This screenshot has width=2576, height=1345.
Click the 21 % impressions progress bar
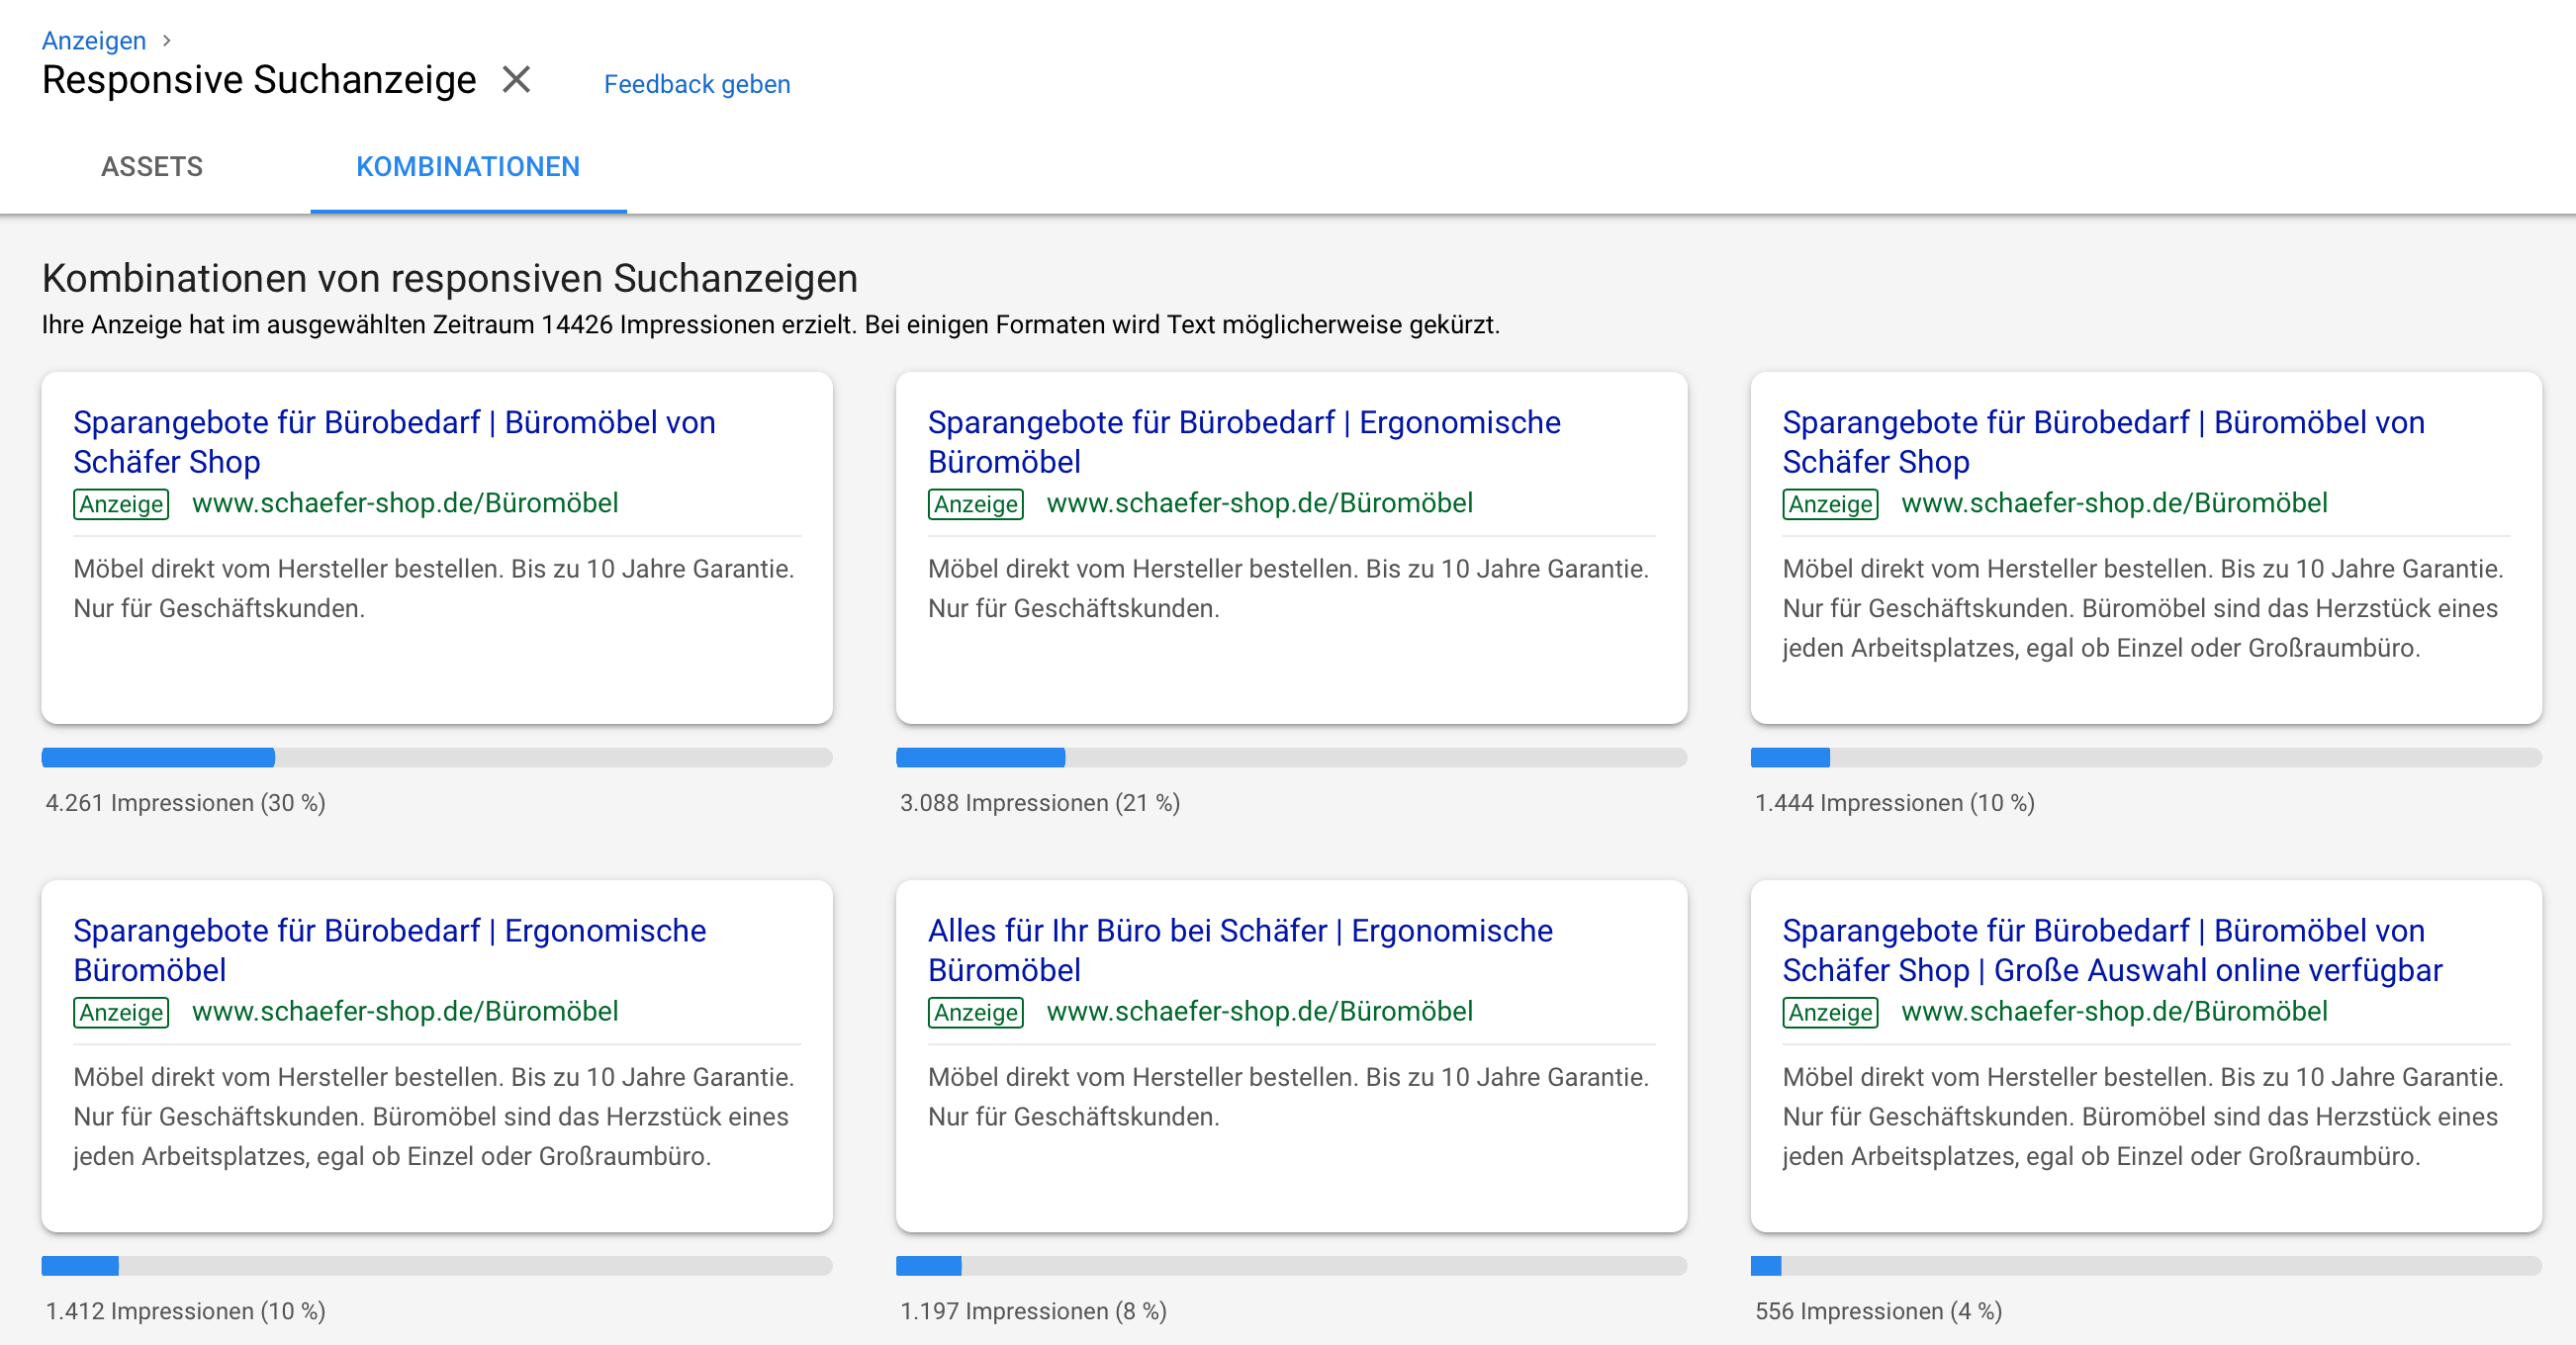point(1291,757)
